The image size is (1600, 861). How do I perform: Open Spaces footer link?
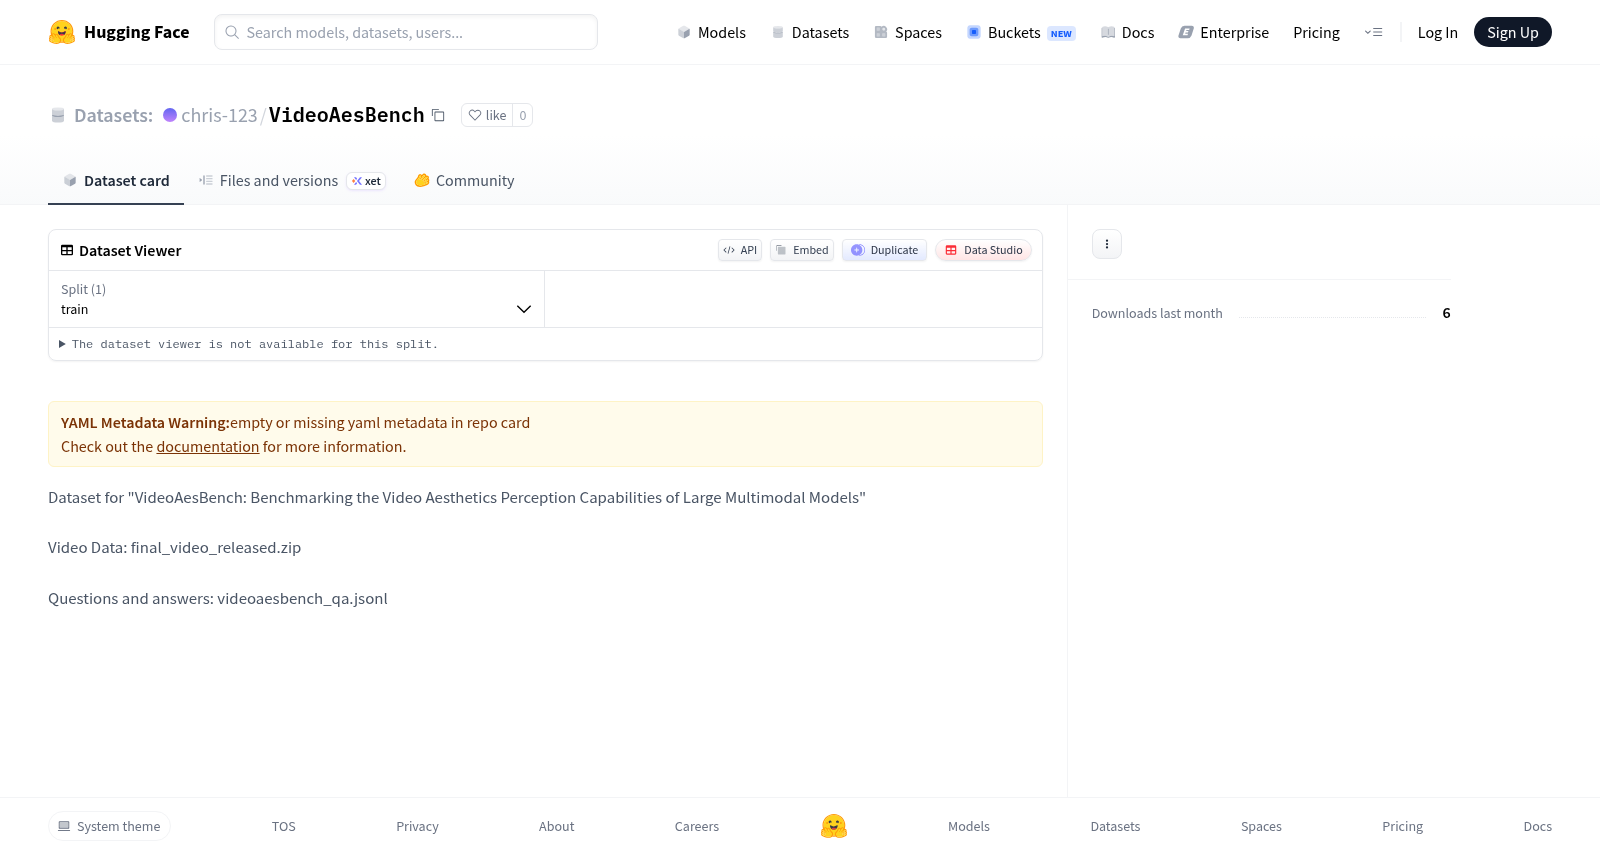(1261, 826)
